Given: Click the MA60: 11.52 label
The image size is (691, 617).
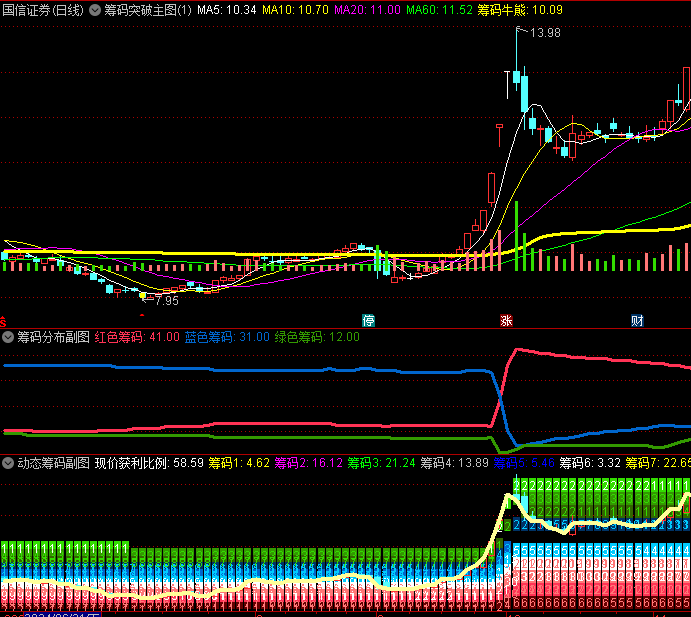Looking at the screenshot, I should coord(439,10).
